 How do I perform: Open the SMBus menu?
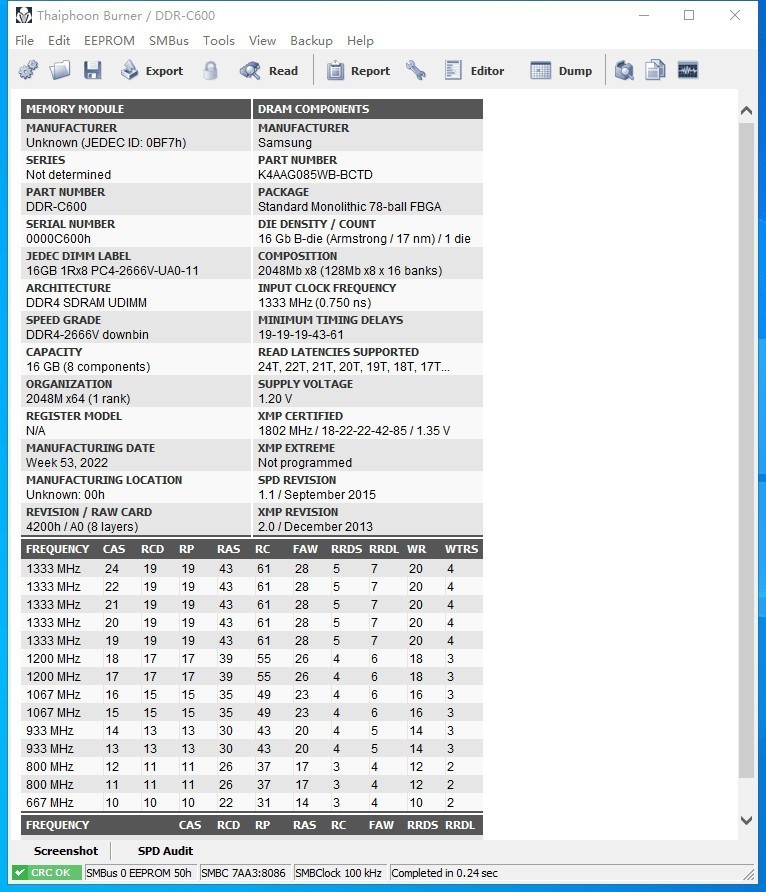pos(169,40)
